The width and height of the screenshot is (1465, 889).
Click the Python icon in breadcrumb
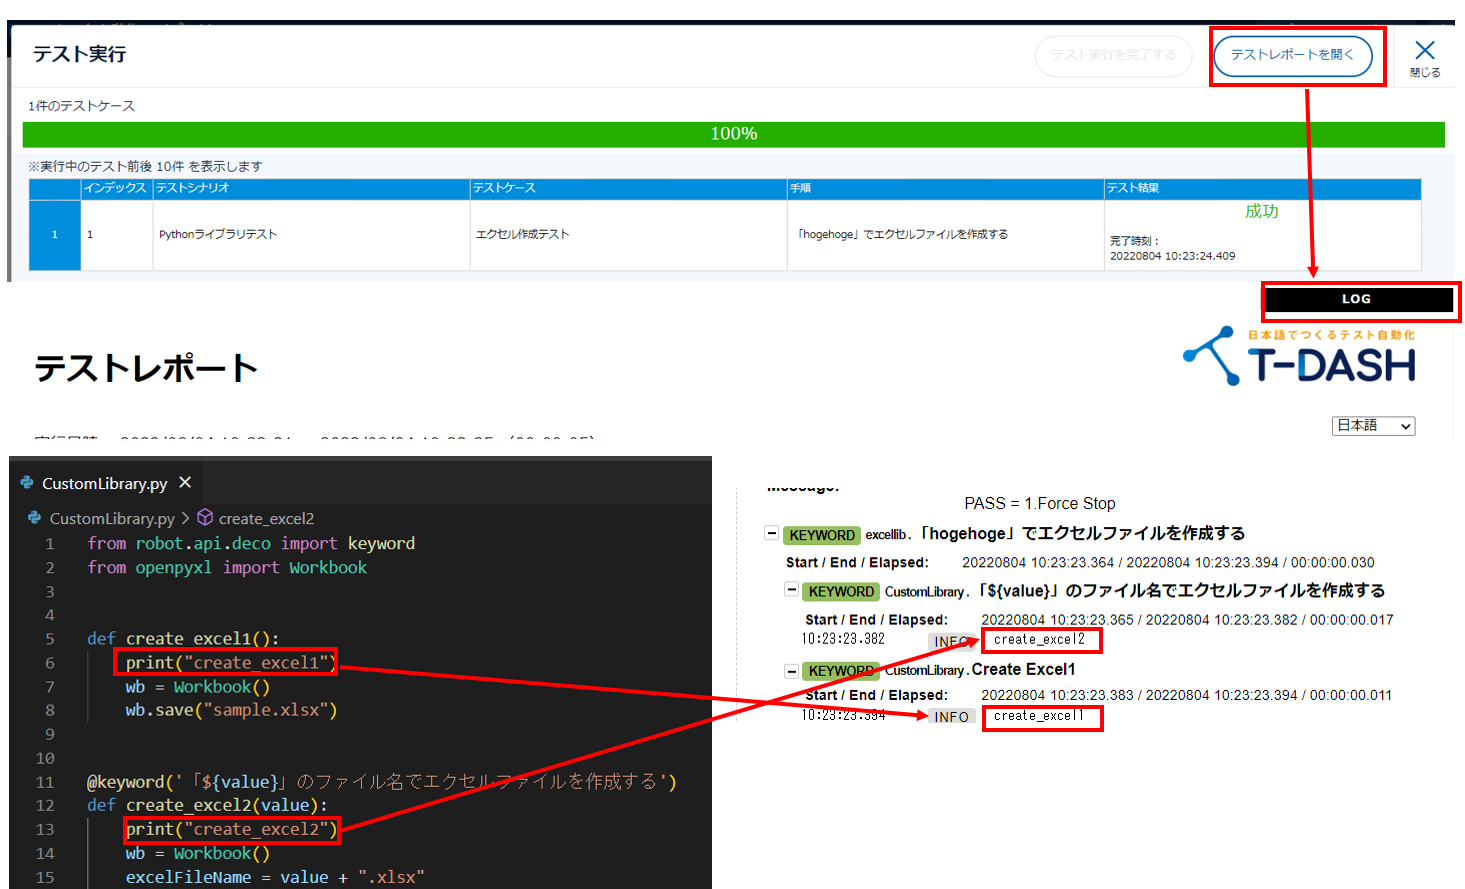point(34,518)
